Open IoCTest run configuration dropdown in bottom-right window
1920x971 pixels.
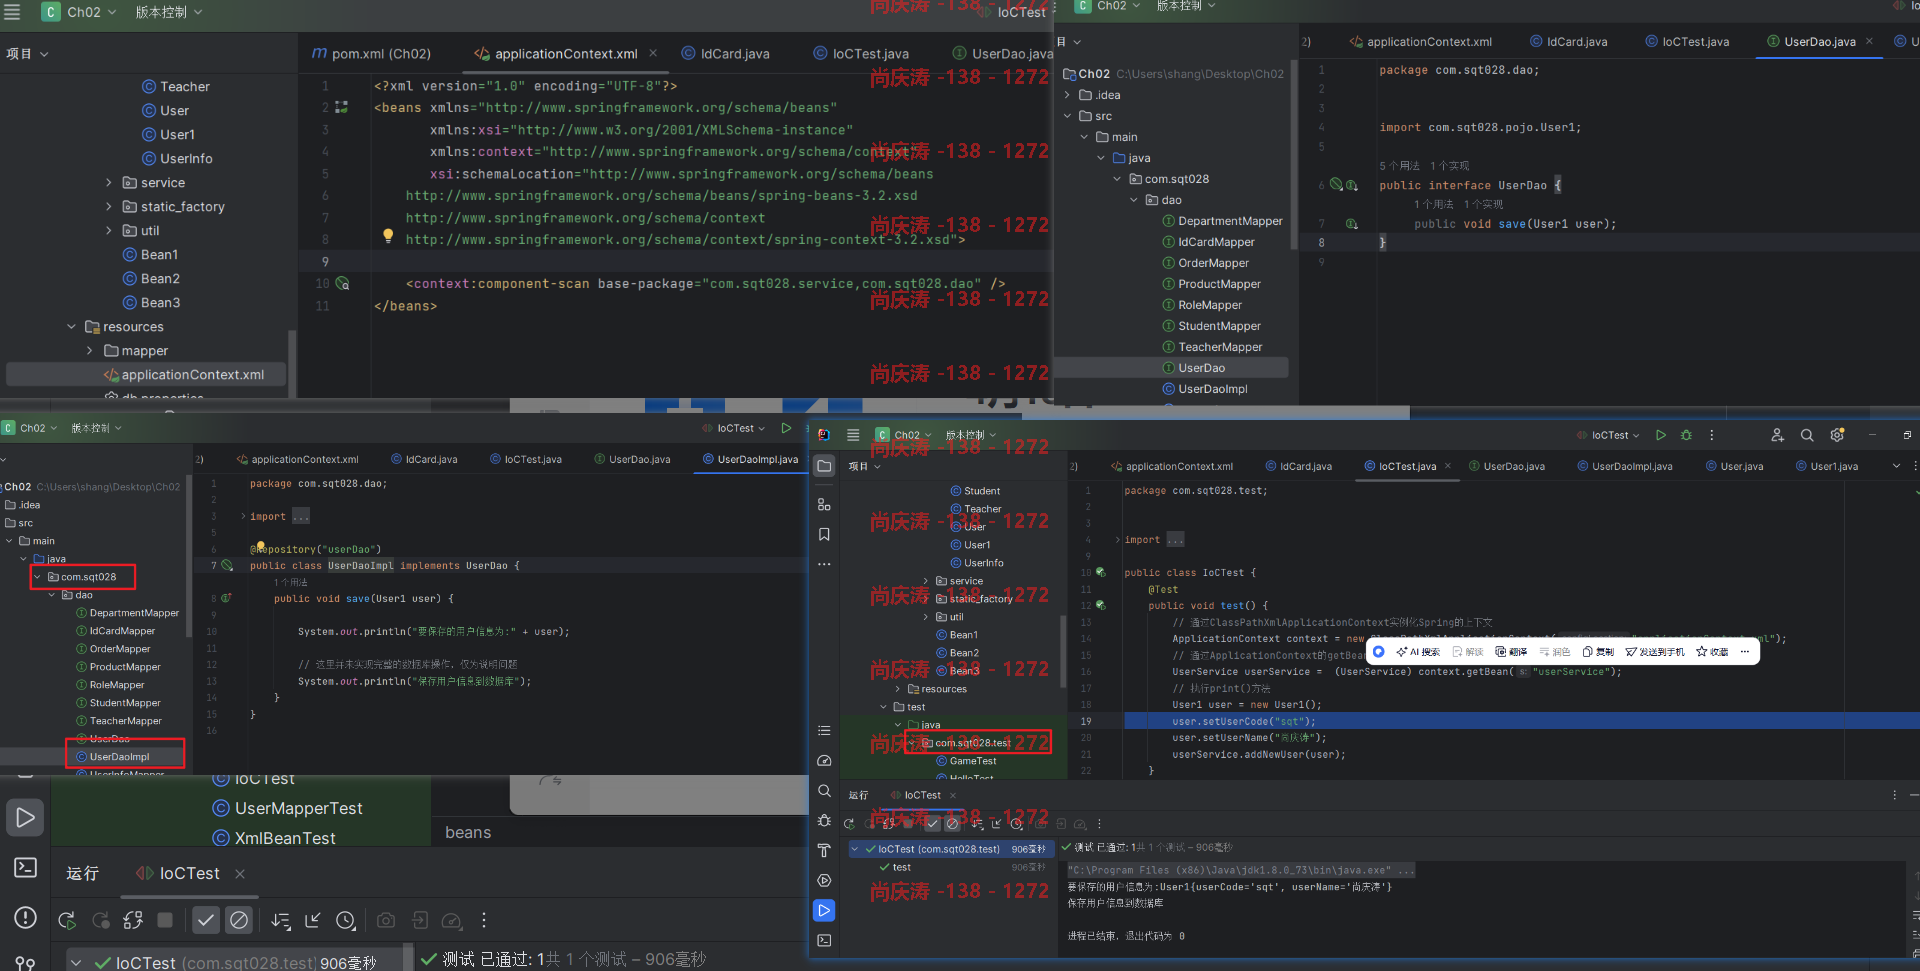(1609, 435)
